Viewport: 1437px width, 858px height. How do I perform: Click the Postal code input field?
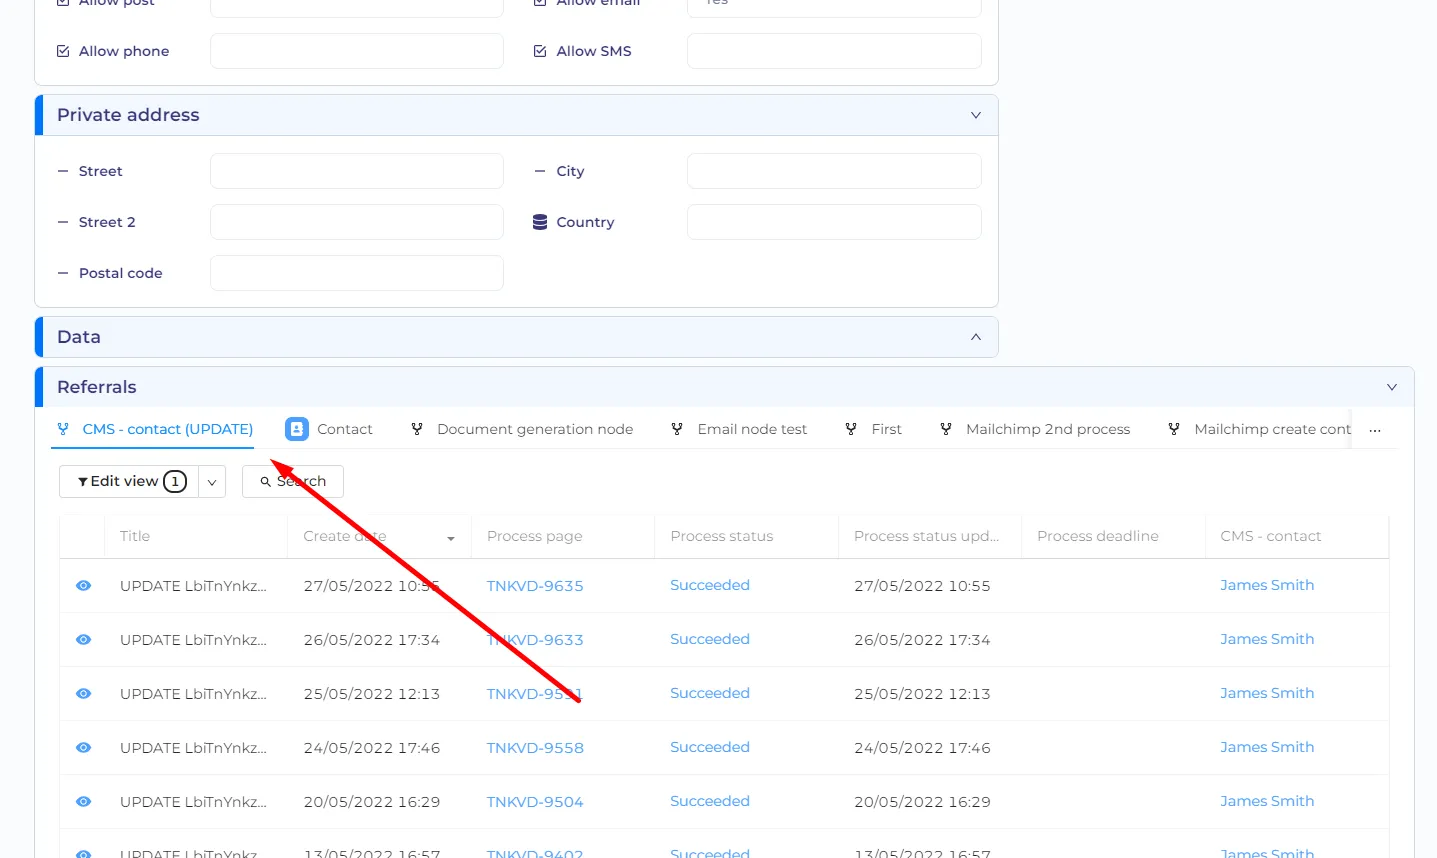point(357,273)
